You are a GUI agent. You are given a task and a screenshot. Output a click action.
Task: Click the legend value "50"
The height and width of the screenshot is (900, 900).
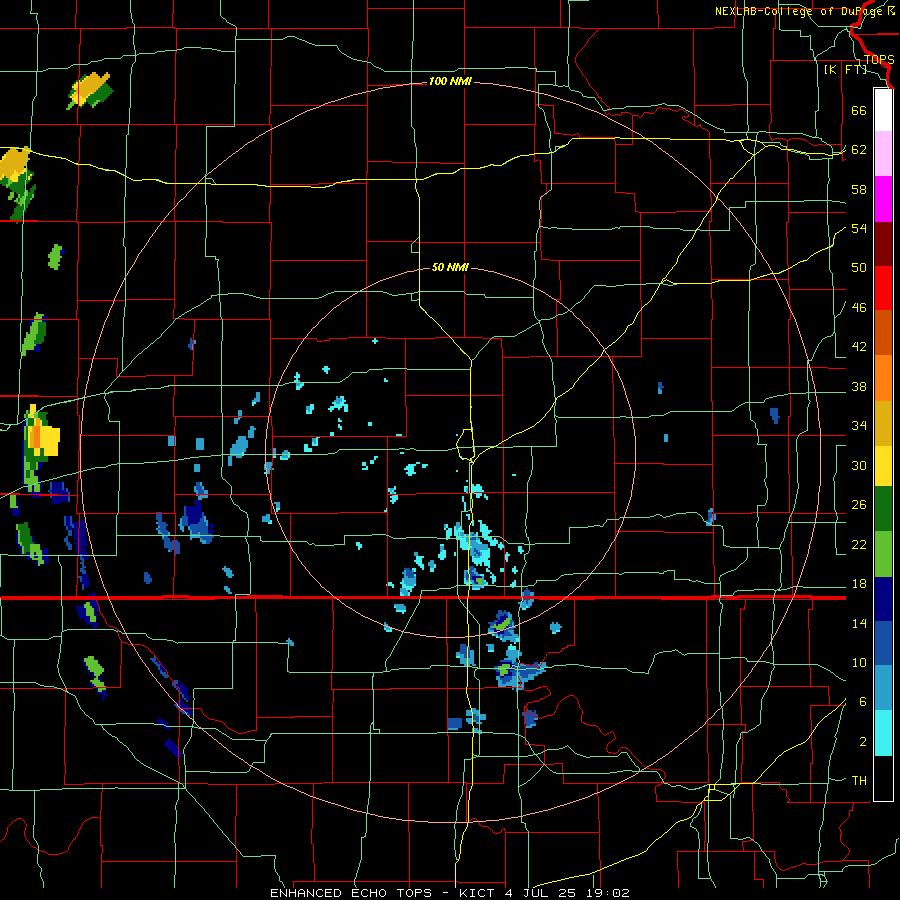click(859, 267)
